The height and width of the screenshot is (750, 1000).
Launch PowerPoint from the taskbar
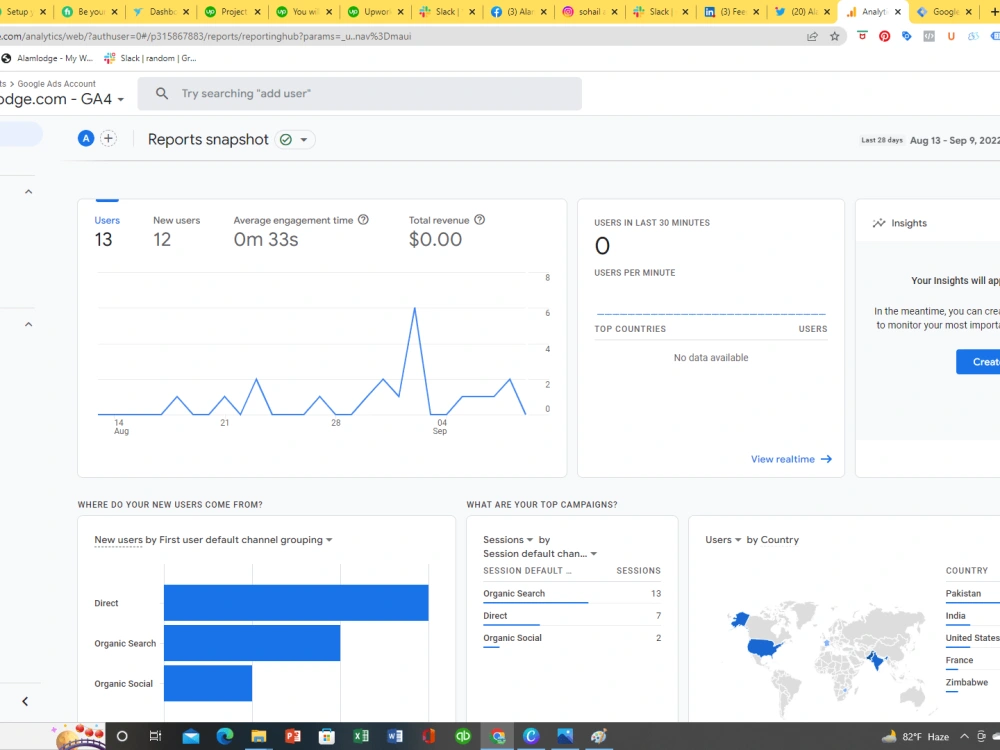pyautogui.click(x=293, y=737)
